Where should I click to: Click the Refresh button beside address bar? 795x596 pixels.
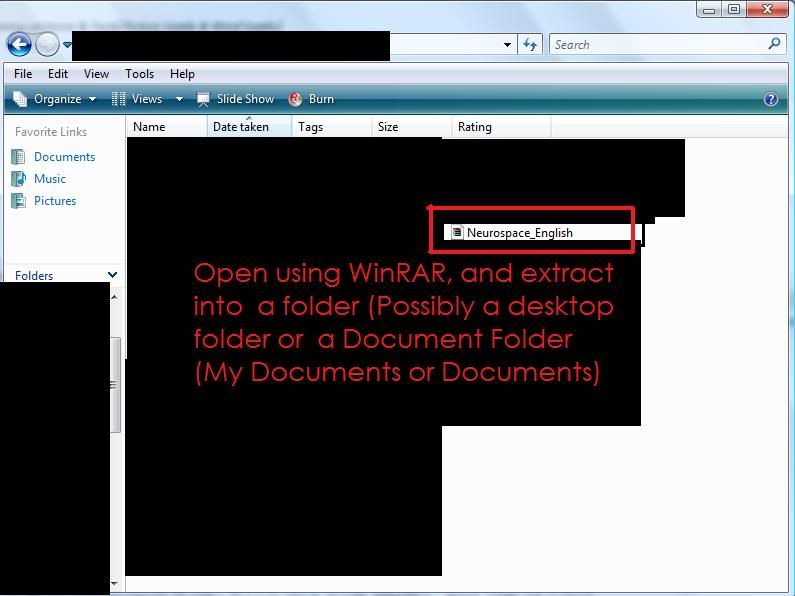click(x=530, y=44)
